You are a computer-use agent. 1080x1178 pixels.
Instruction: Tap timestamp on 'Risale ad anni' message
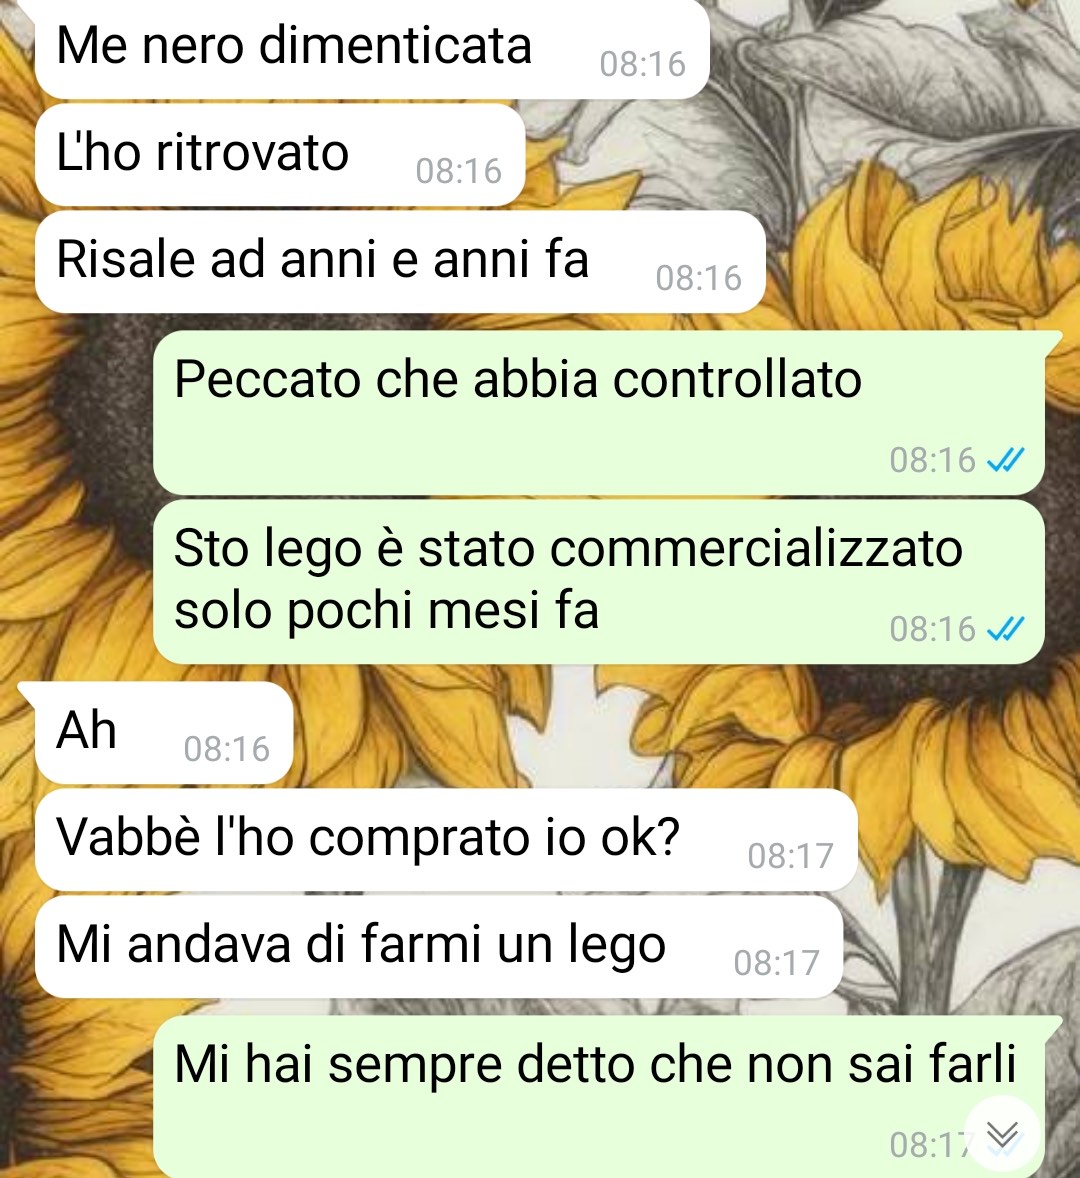pyautogui.click(x=698, y=278)
